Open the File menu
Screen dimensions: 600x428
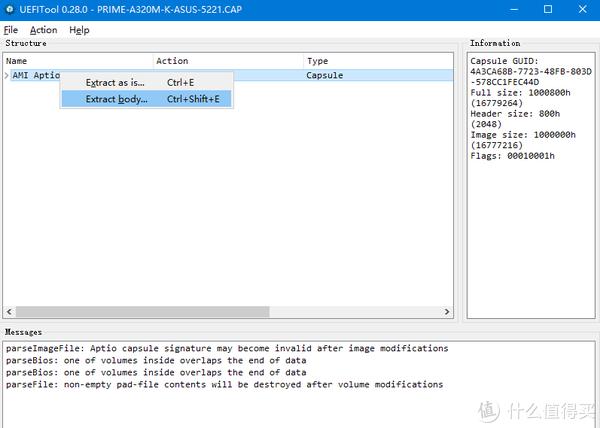pos(11,30)
